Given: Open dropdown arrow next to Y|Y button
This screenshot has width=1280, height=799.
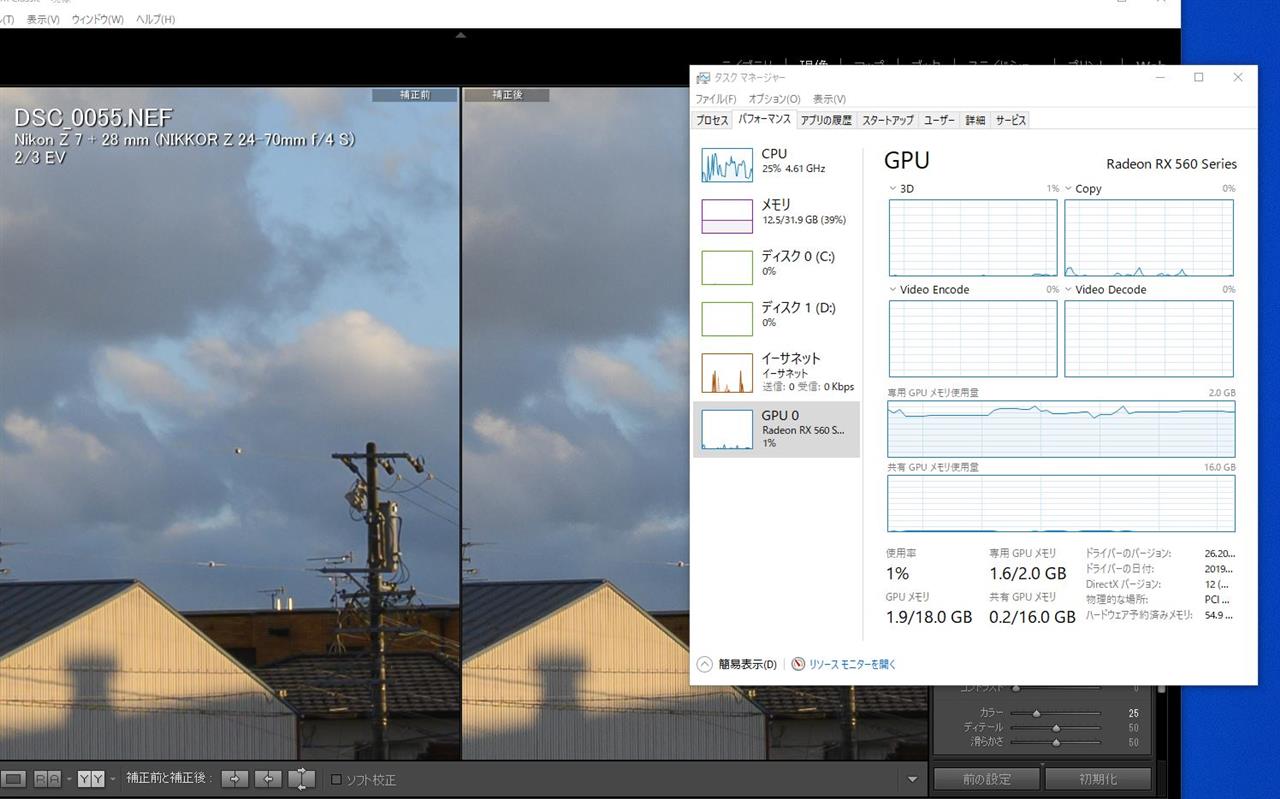Looking at the screenshot, I should coord(113,778).
